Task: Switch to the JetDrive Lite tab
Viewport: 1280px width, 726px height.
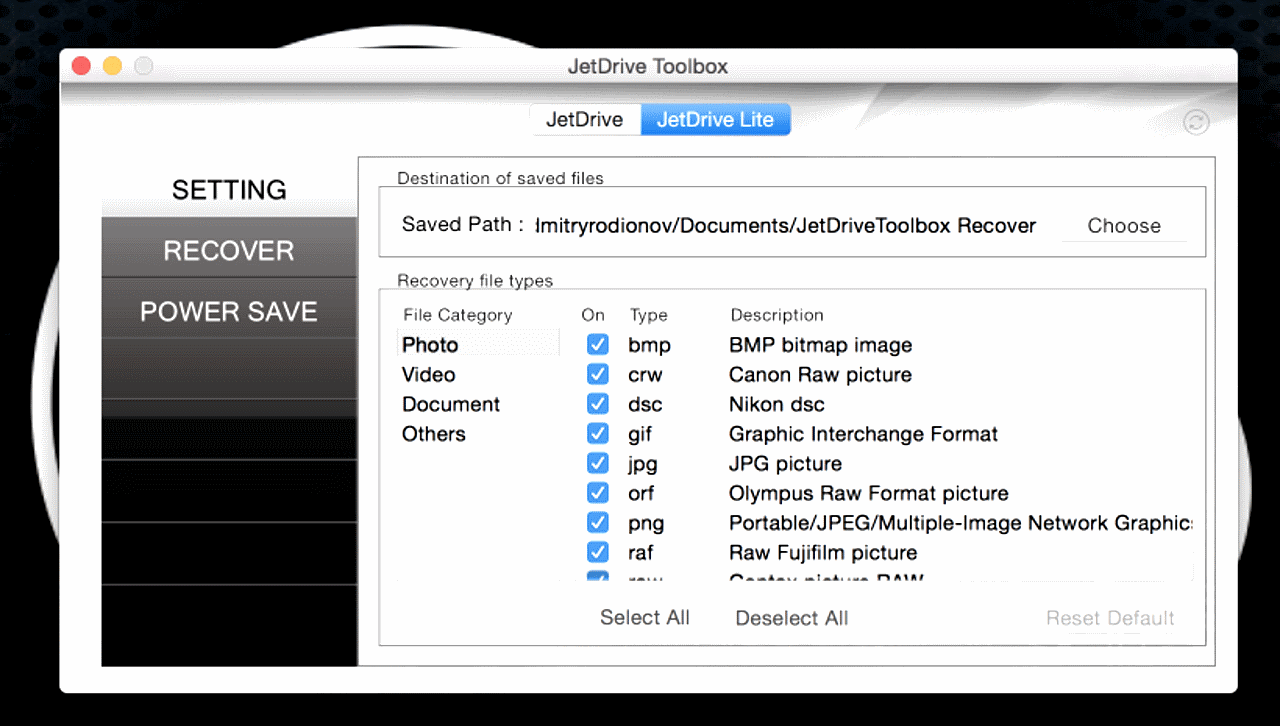Action: (715, 119)
